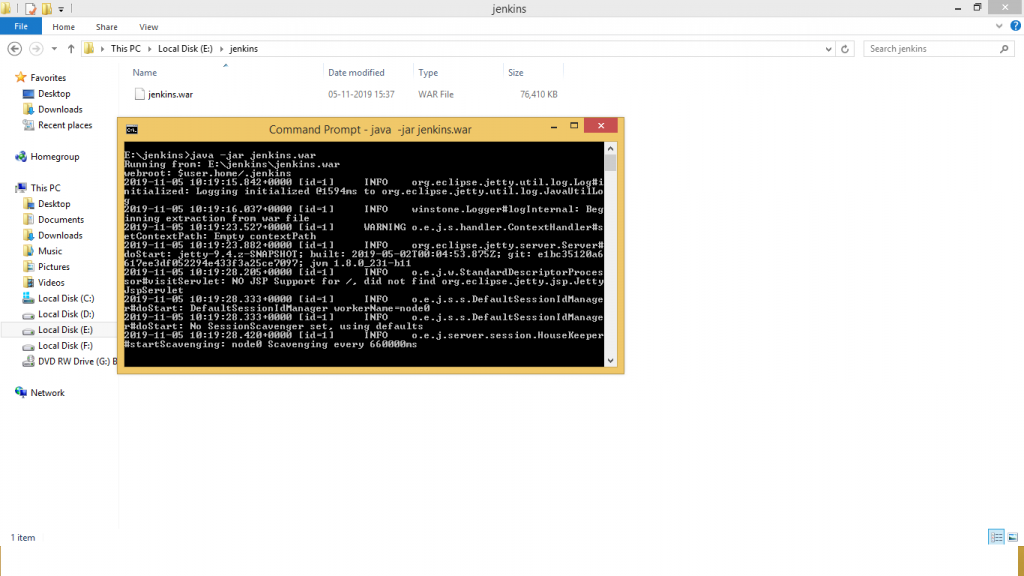Open Help via the blue question mark icon
Viewport: 1024px width, 576px height.
[x=1017, y=26]
